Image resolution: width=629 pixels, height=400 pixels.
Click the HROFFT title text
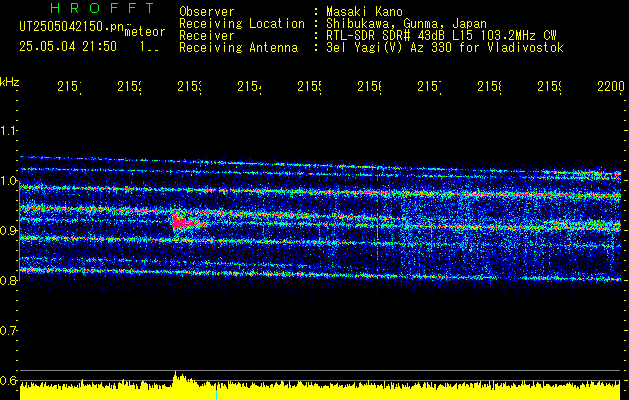click(102, 8)
